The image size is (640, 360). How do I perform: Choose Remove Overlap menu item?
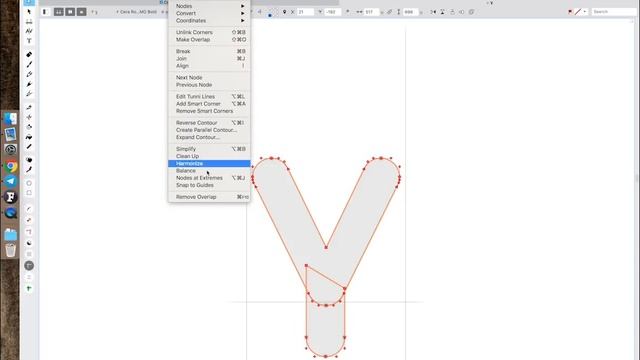pyautogui.click(x=209, y=197)
